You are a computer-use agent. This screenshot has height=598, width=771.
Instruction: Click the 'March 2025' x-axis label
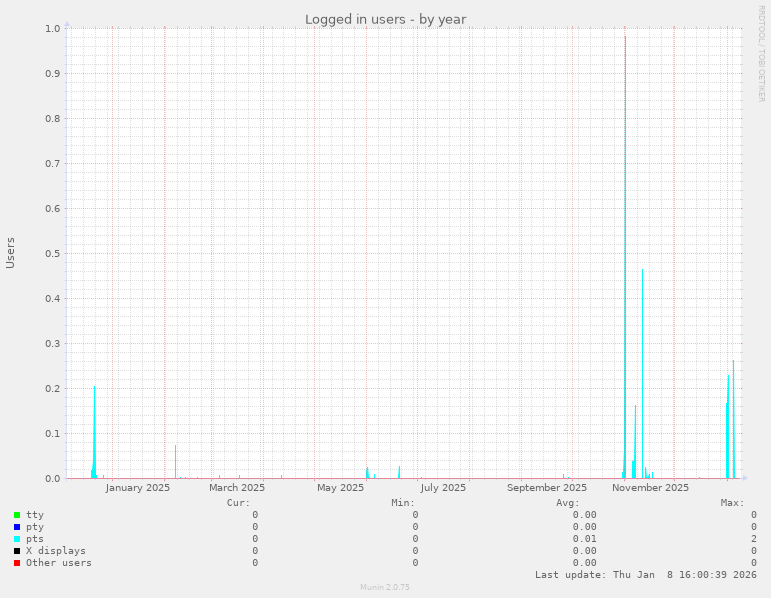(237, 488)
